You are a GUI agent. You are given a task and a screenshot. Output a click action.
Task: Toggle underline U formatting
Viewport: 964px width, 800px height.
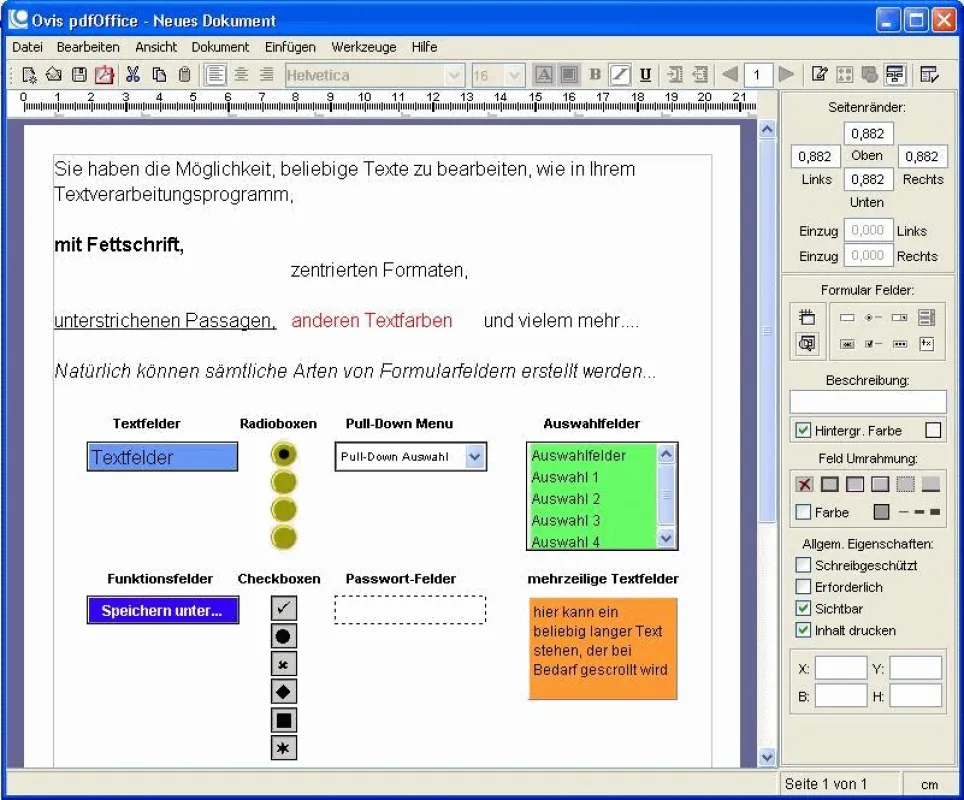click(645, 75)
